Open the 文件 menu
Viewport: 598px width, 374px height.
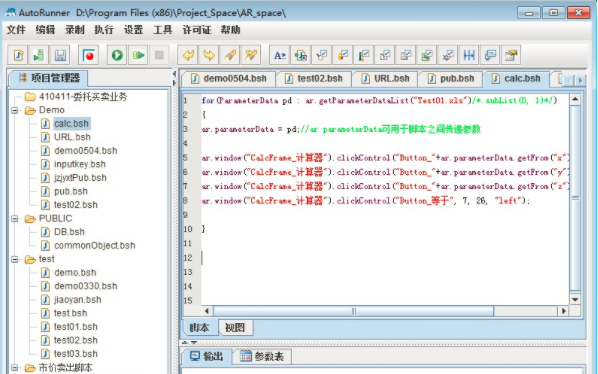click(x=16, y=30)
